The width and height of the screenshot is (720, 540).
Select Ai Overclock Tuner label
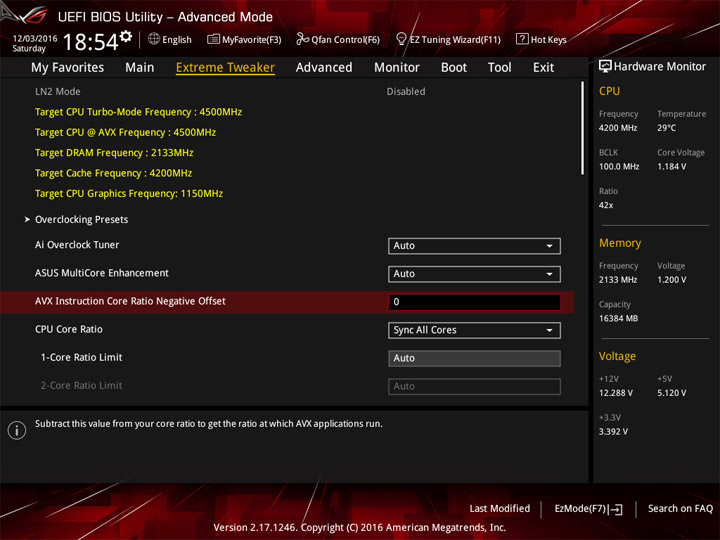click(77, 245)
